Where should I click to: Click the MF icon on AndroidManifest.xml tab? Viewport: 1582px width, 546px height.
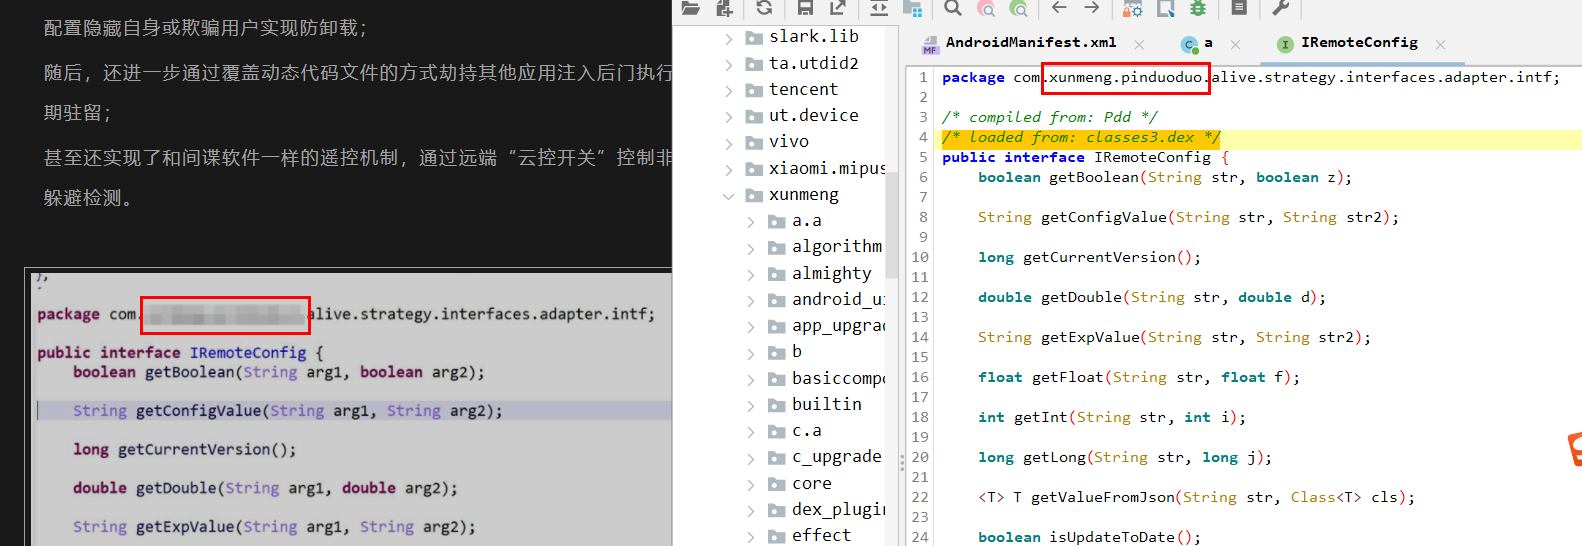(x=930, y=44)
